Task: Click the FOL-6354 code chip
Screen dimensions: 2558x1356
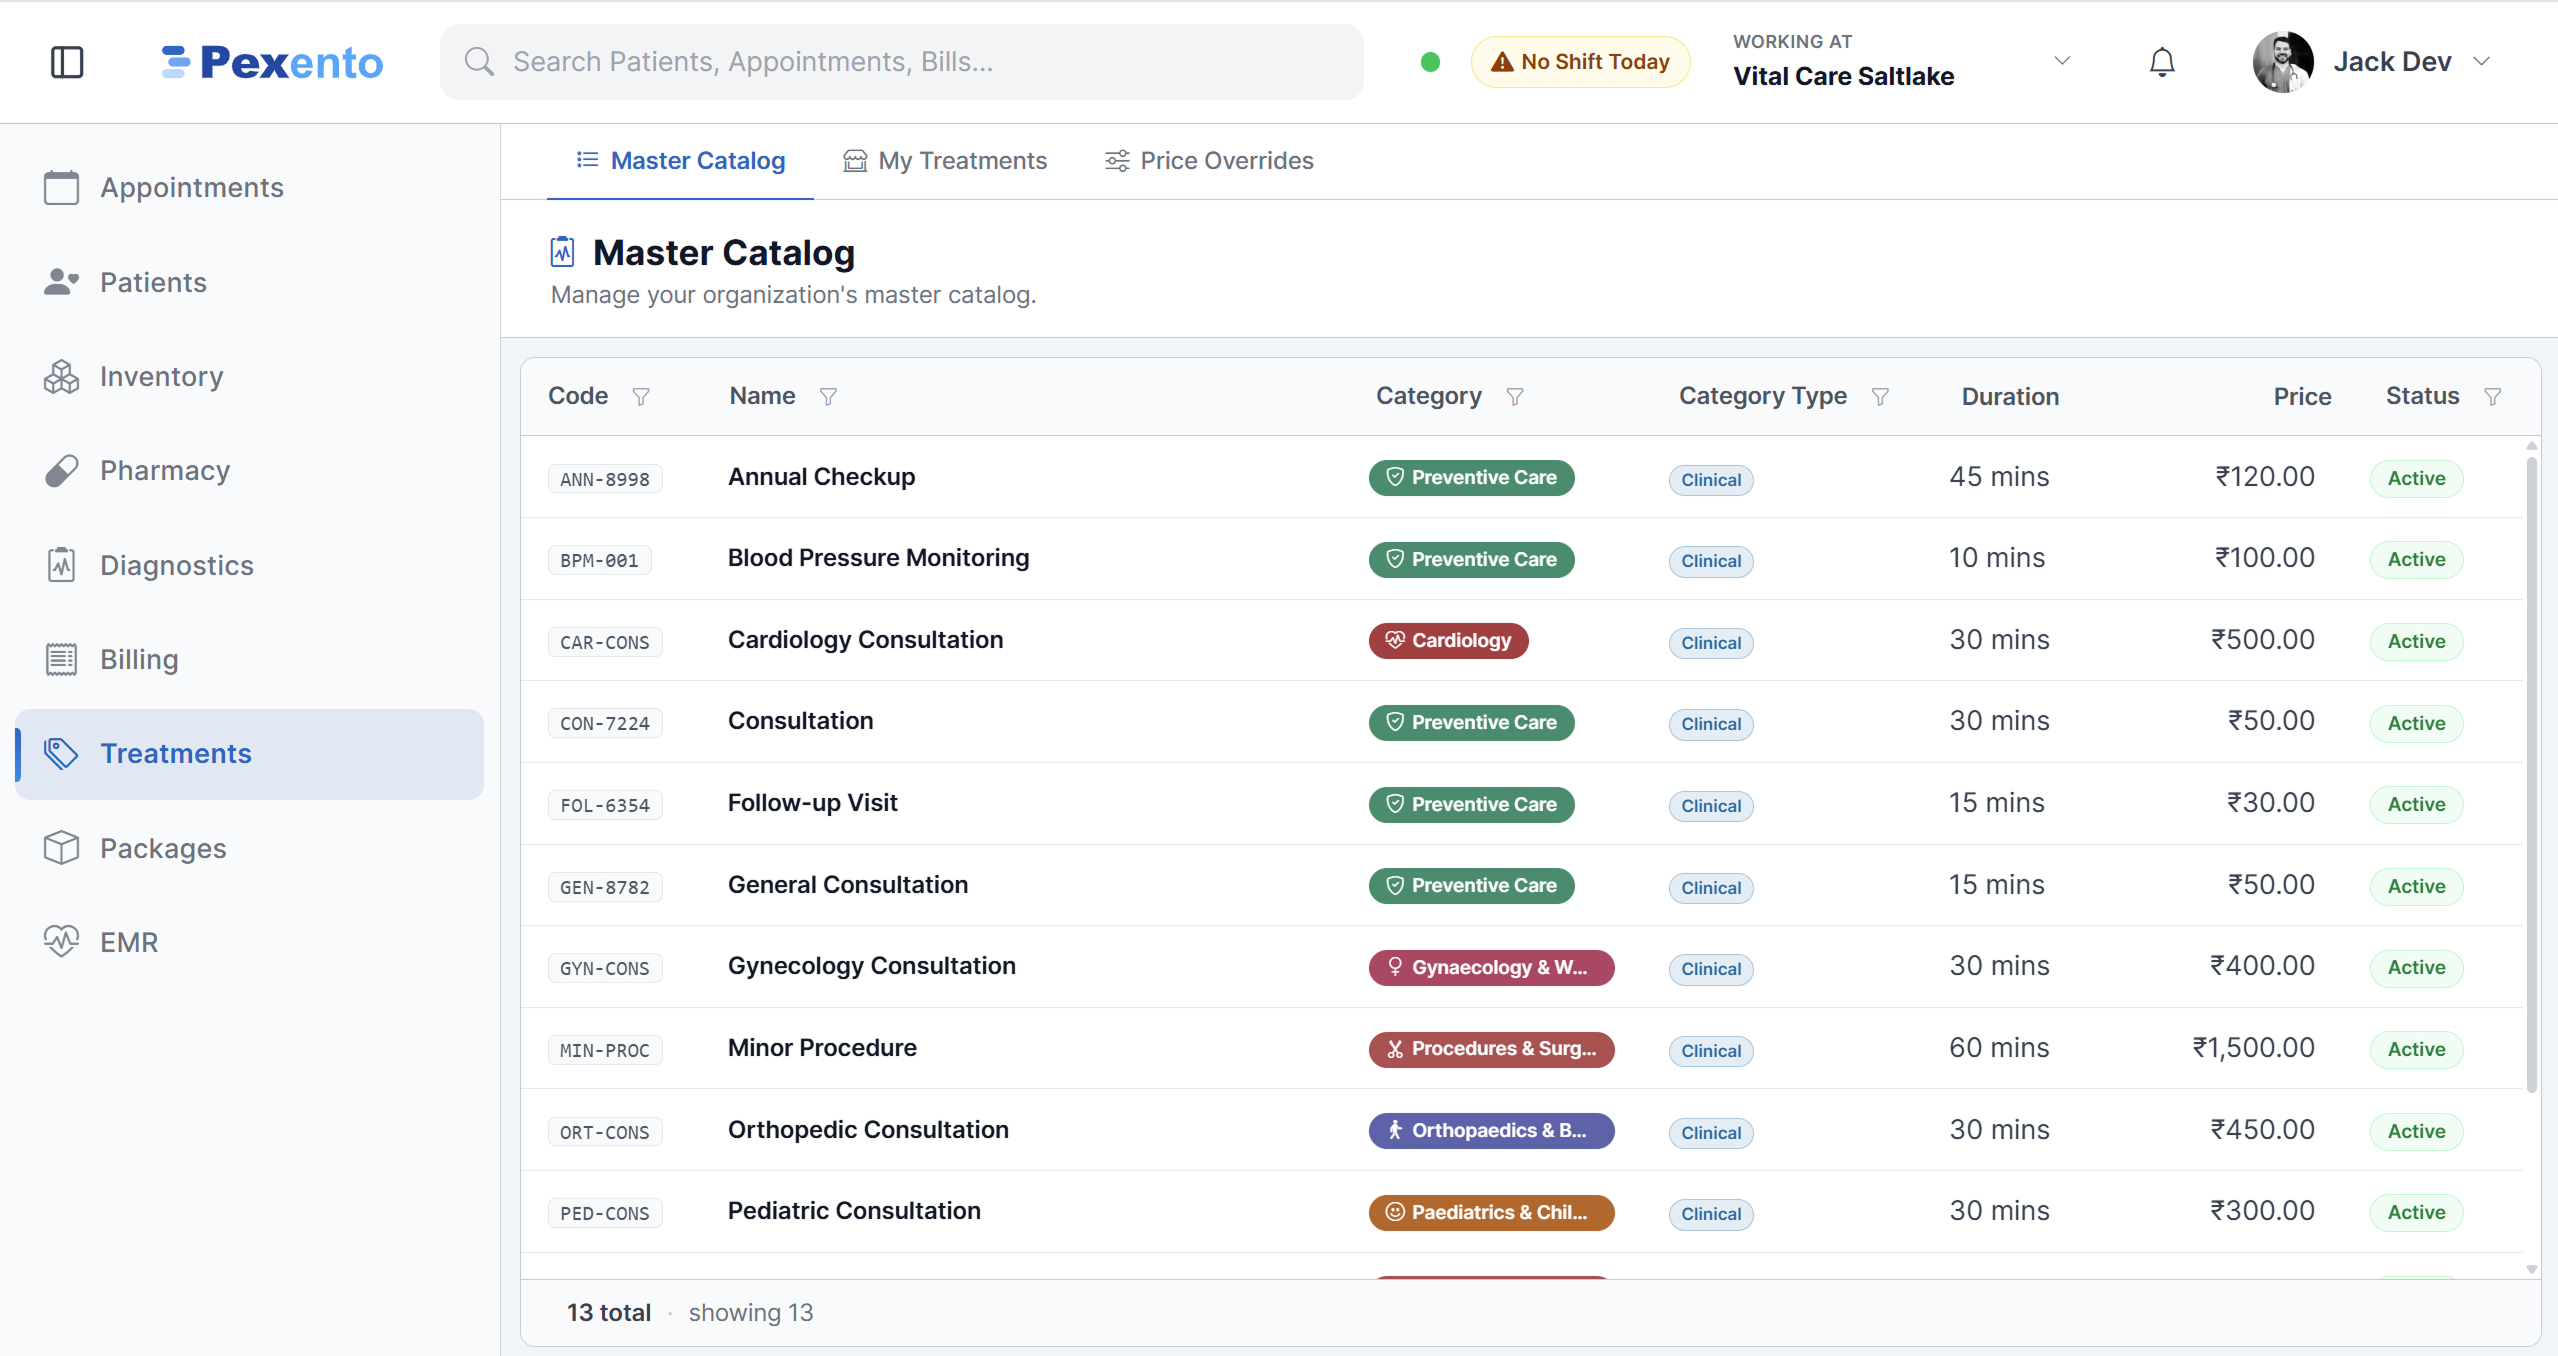Action: click(x=605, y=805)
